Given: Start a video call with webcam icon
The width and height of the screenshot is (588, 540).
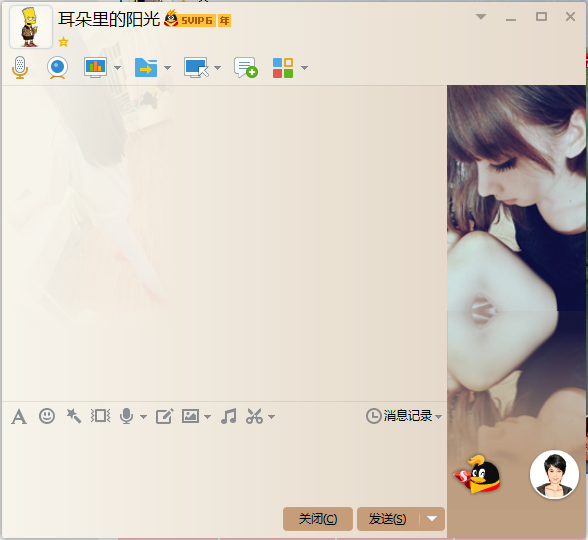Looking at the screenshot, I should [x=57, y=68].
